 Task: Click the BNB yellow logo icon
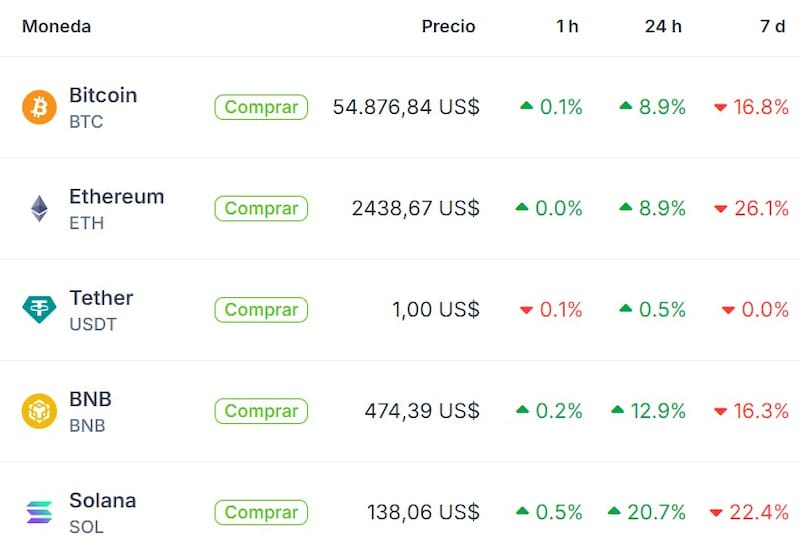tap(39, 411)
